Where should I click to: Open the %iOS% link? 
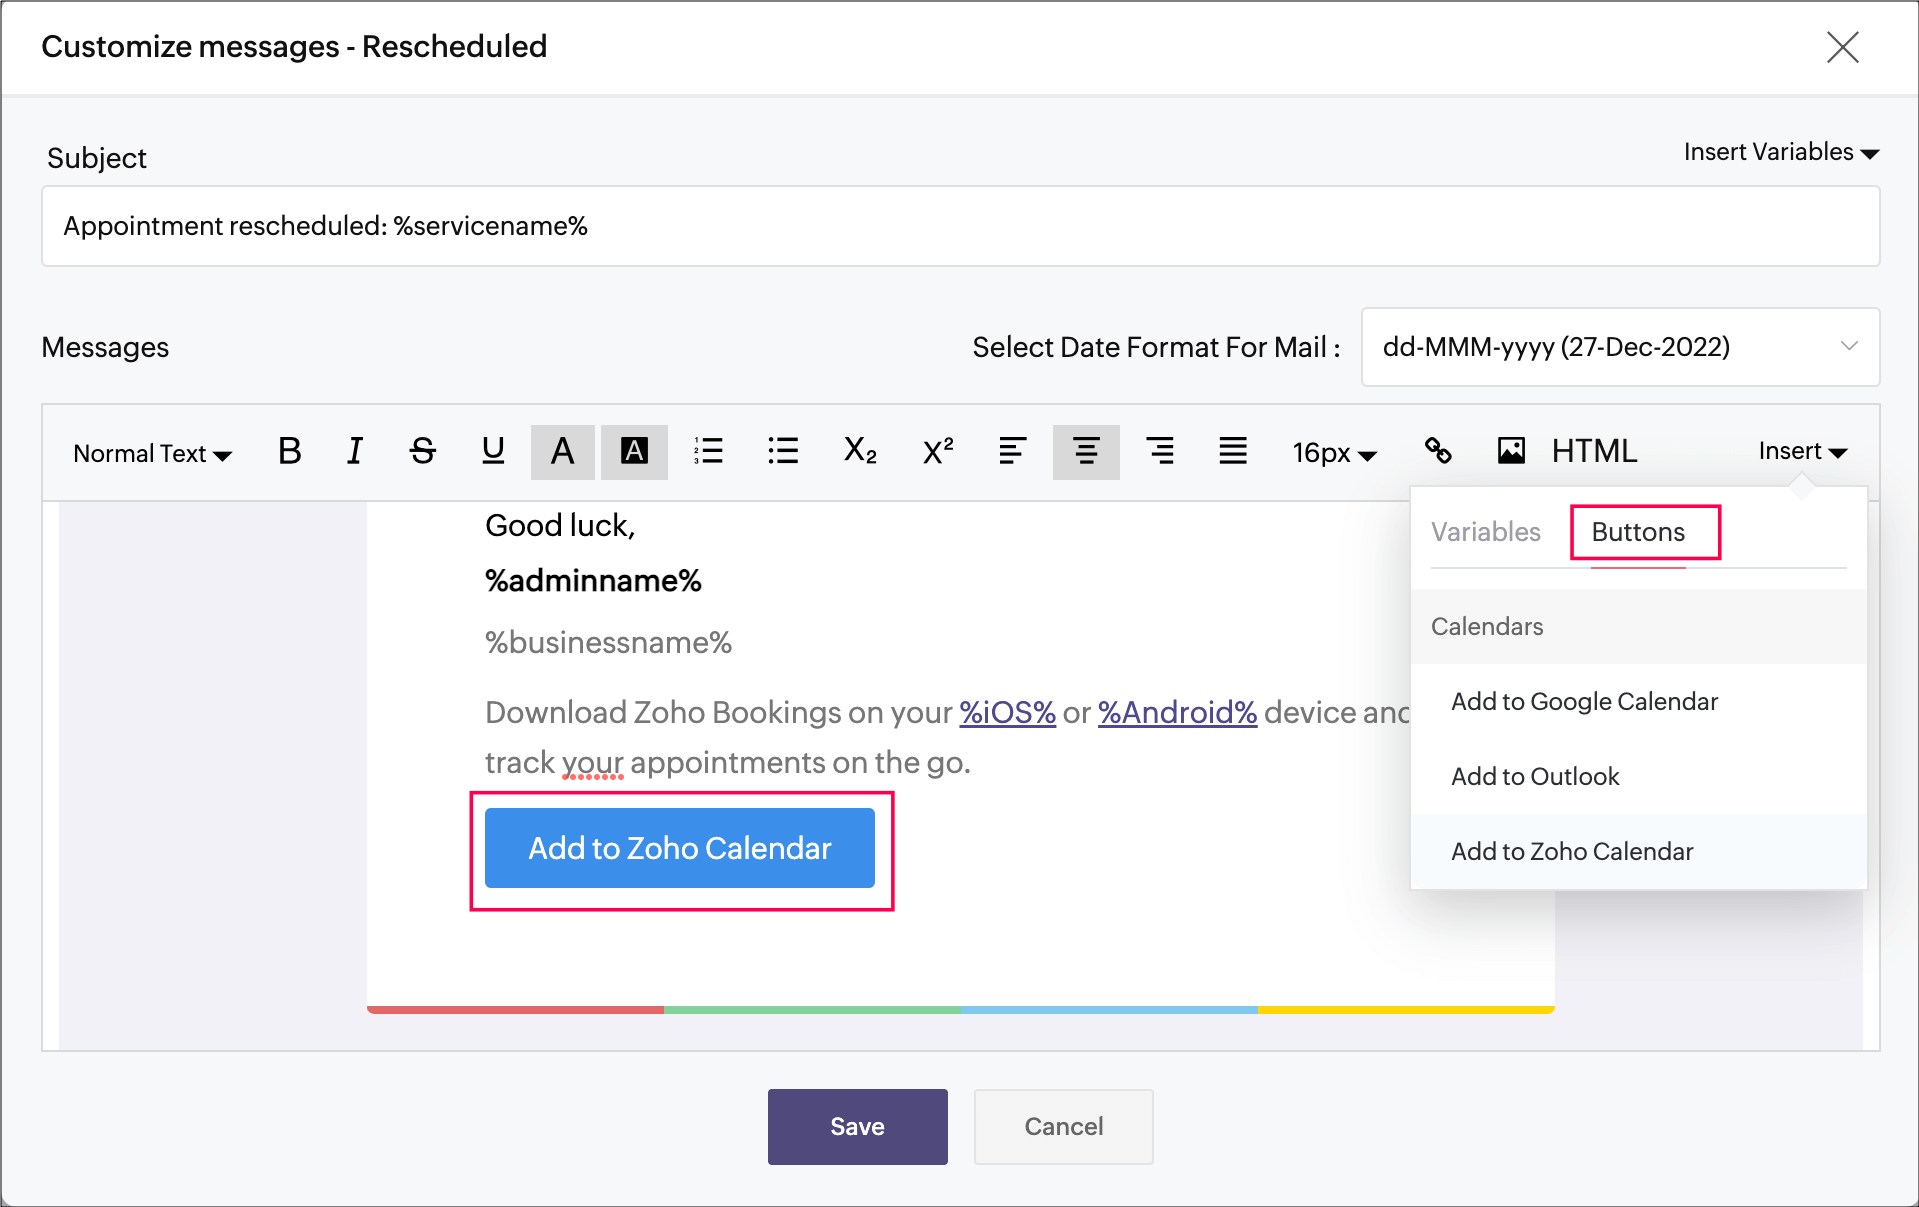(x=1007, y=712)
